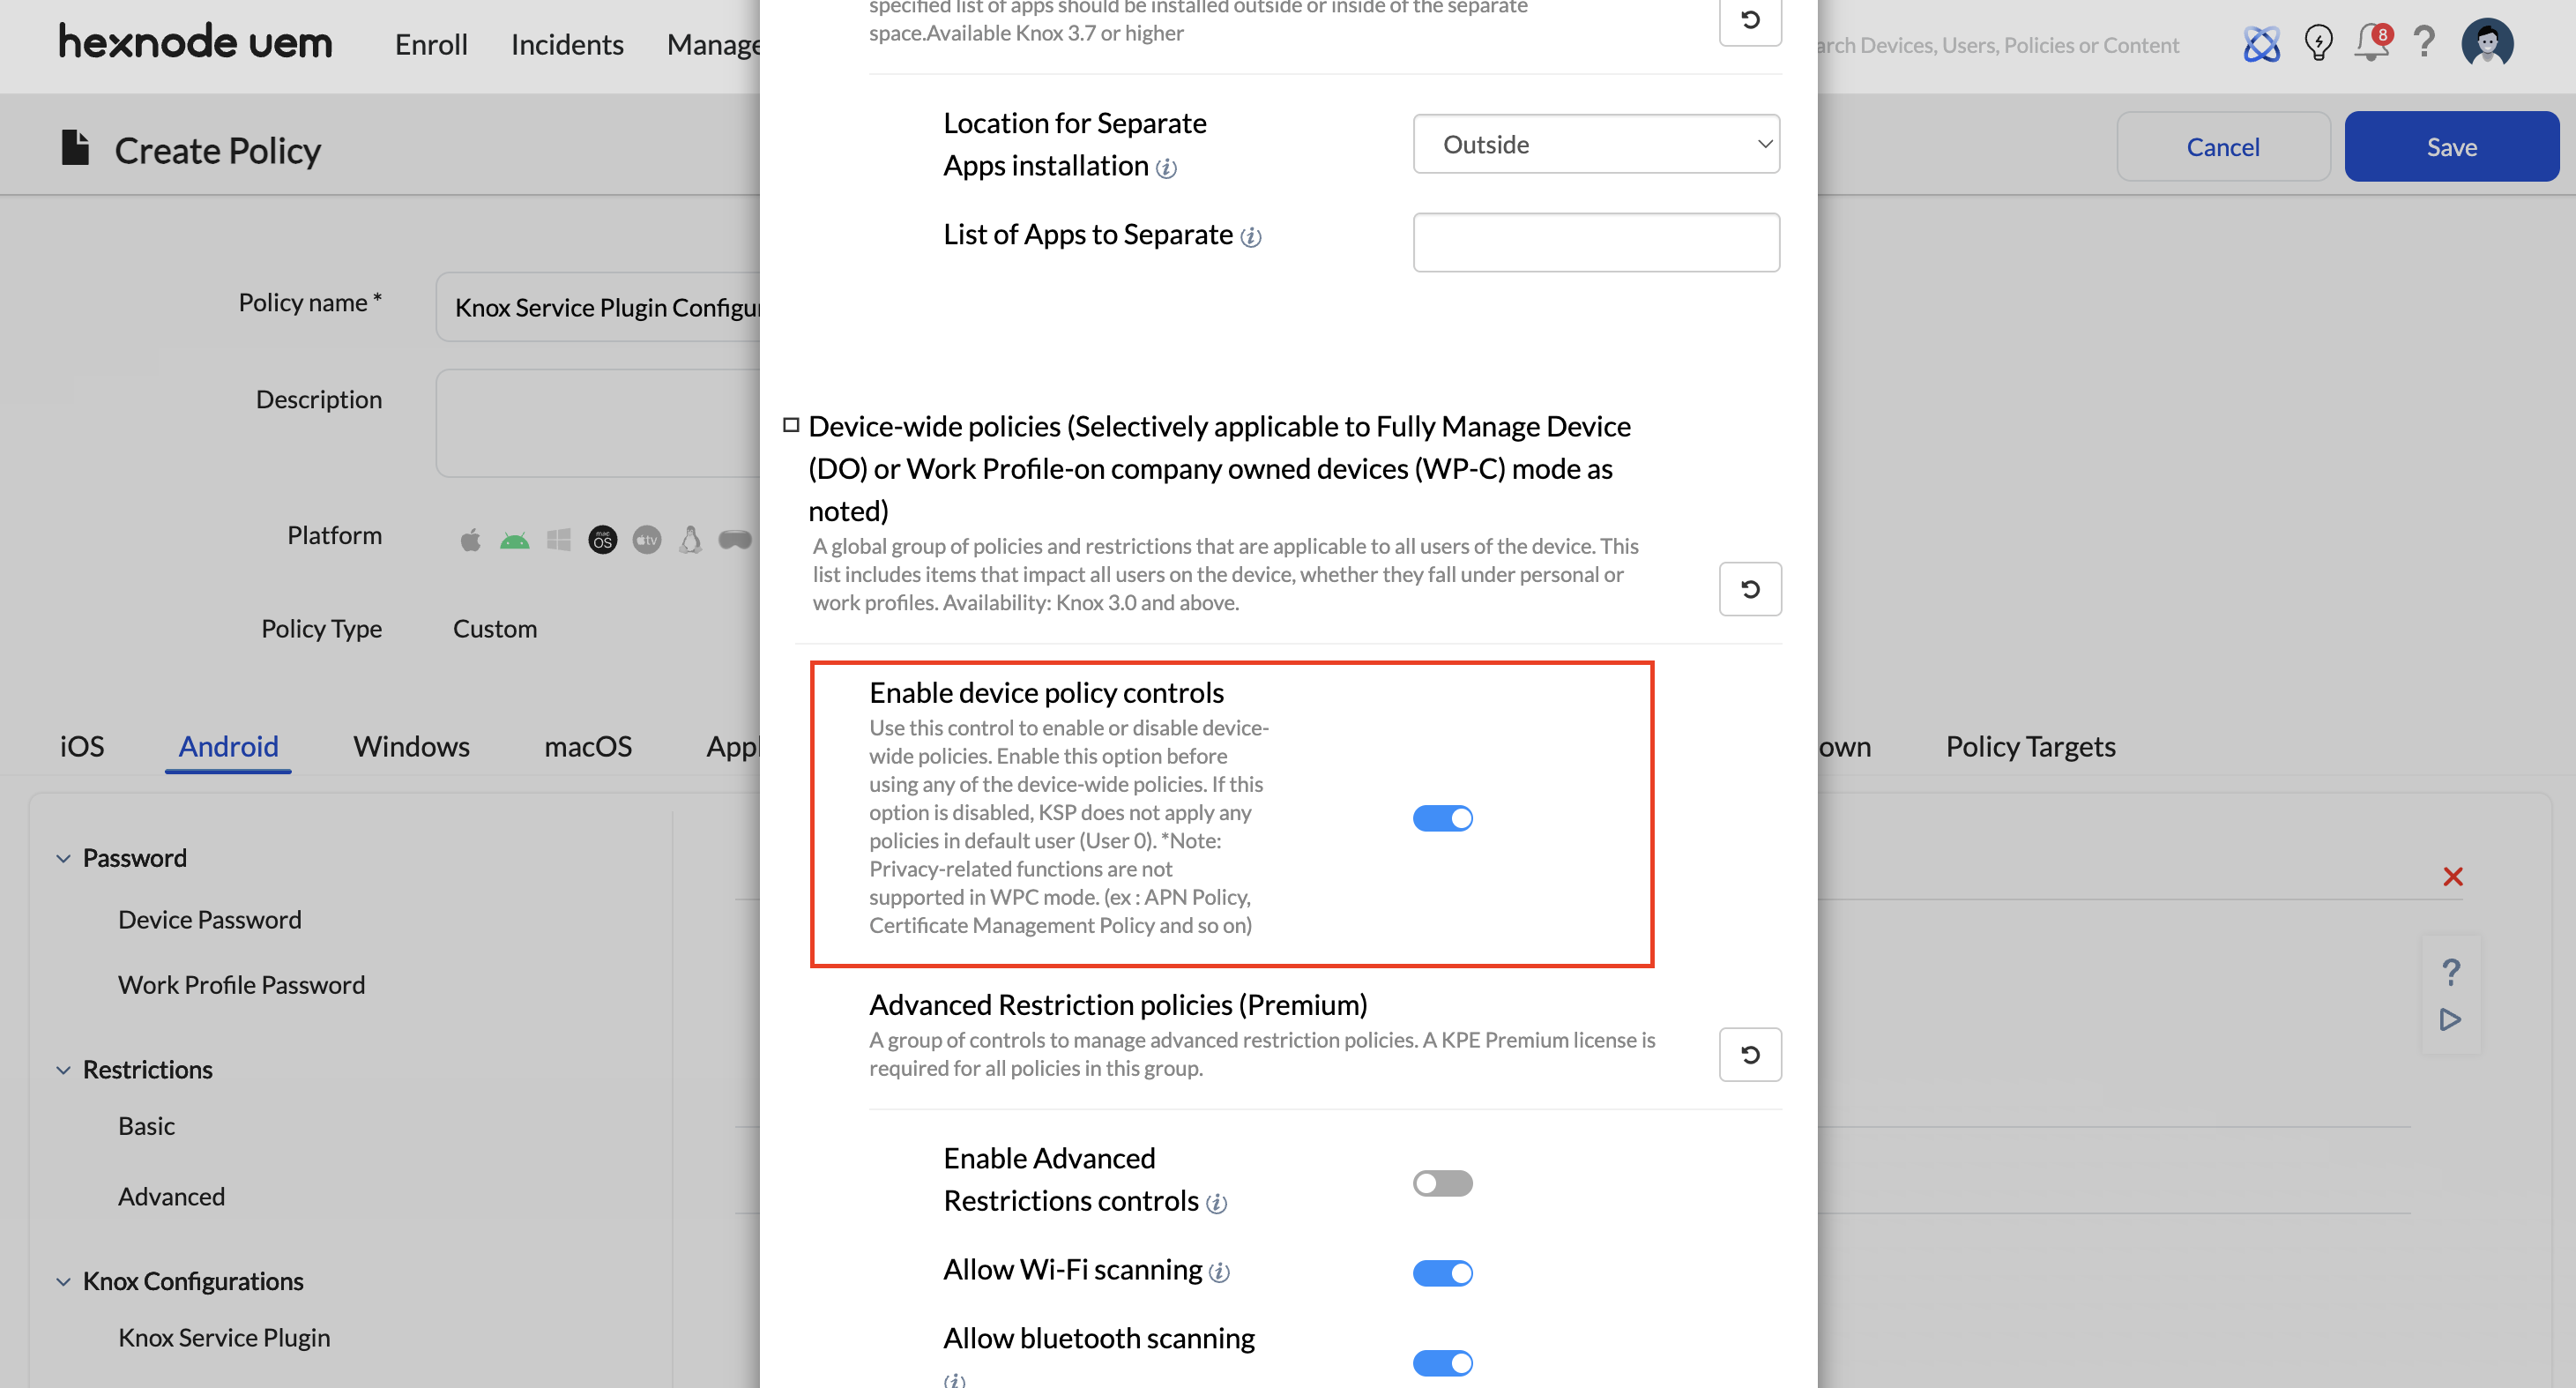Click the search Devices, Users, Policies field
Viewport: 2576px width, 1388px height.
[1999, 45]
